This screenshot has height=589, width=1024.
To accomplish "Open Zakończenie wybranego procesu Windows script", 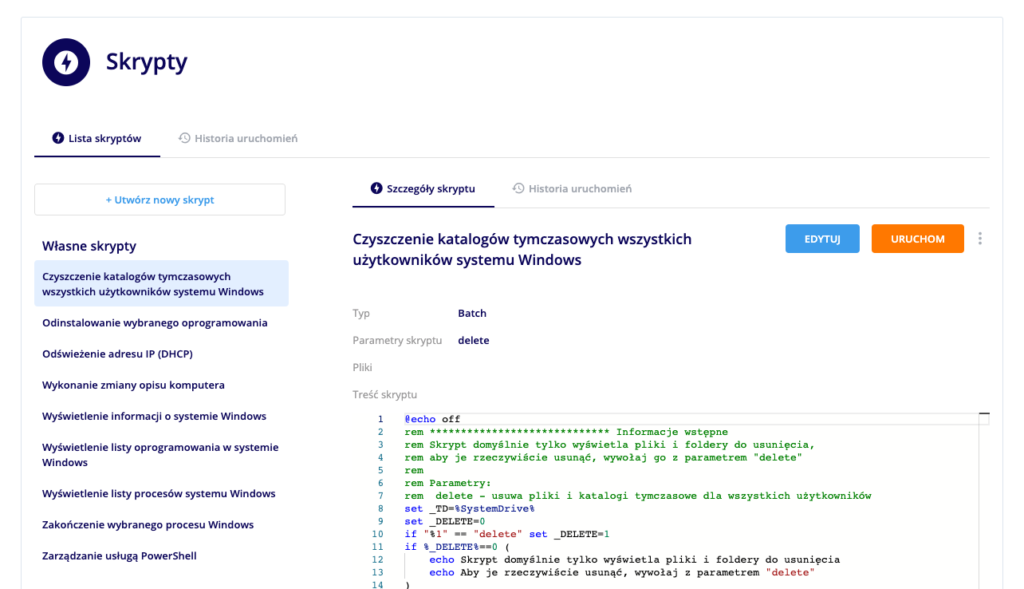I will coord(148,525).
